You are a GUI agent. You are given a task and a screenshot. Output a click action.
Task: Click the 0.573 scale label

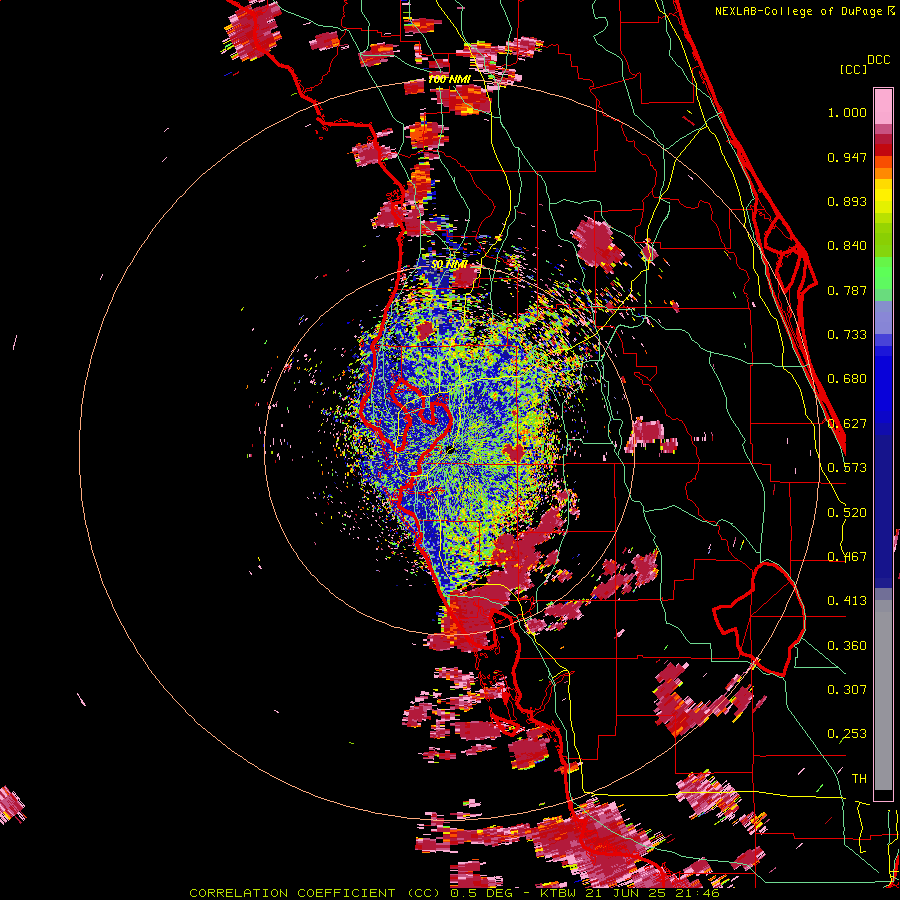click(847, 468)
